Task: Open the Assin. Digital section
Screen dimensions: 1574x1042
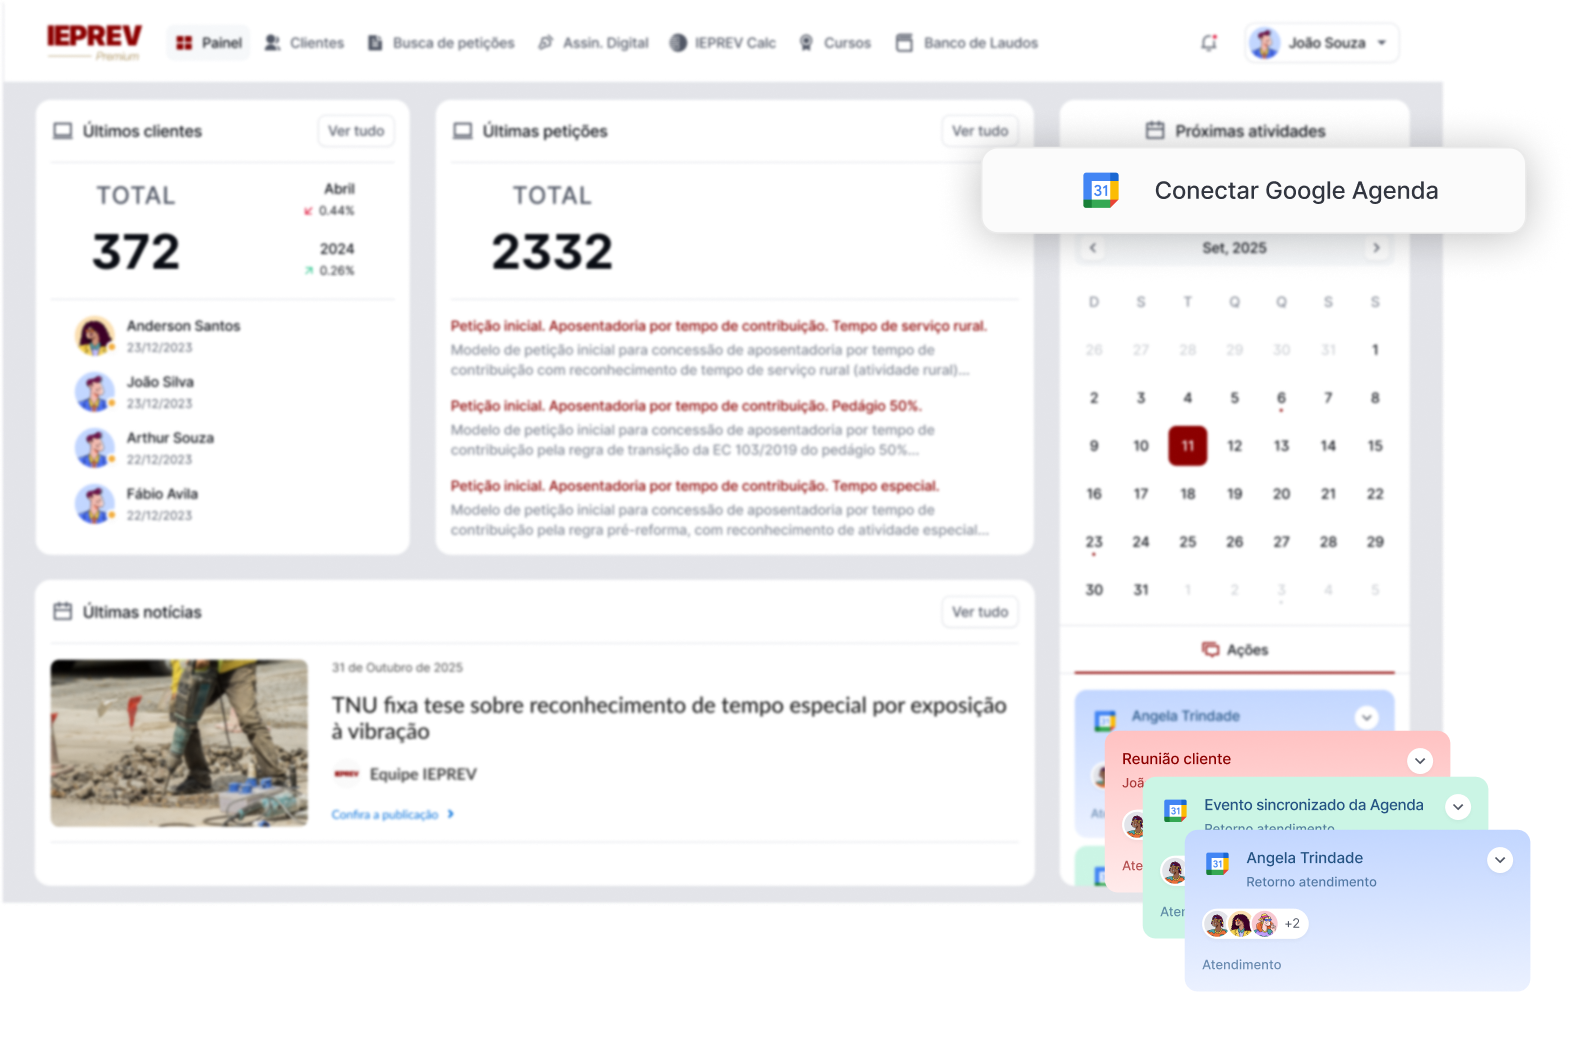Action: [x=593, y=43]
